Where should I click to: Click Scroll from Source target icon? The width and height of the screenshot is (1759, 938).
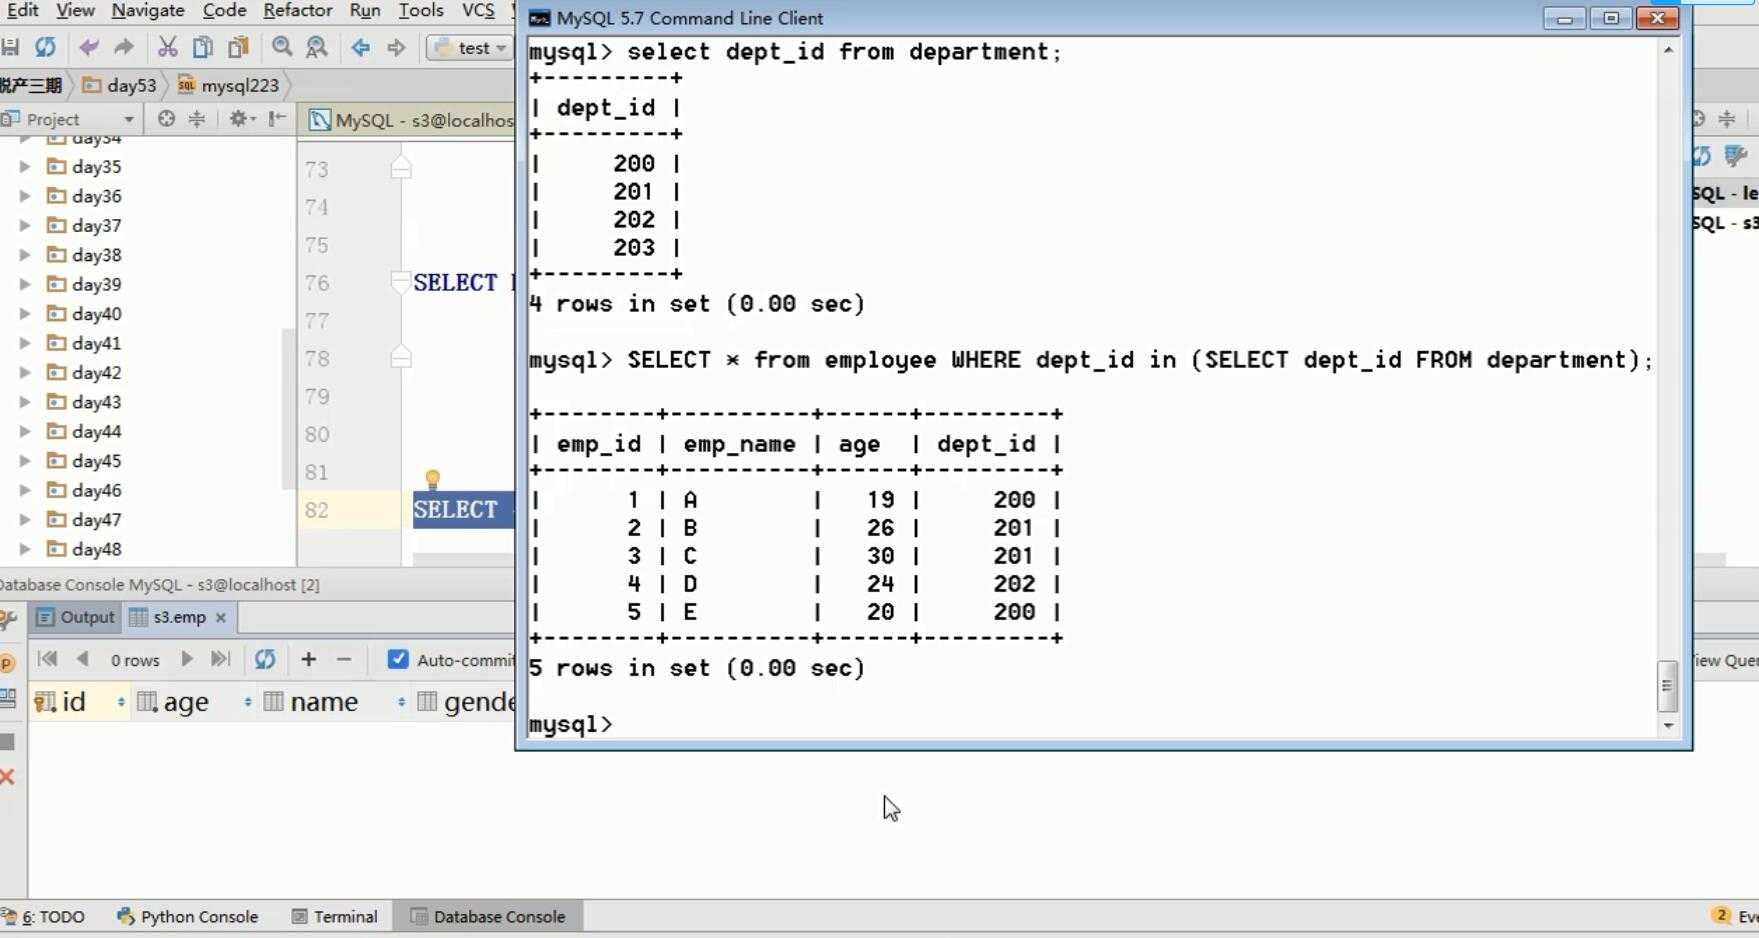[166, 119]
